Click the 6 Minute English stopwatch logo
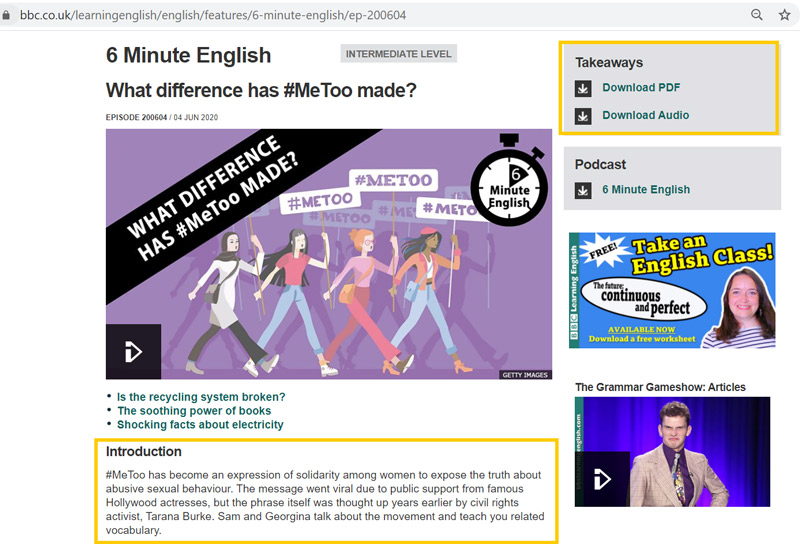 pyautogui.click(x=508, y=183)
